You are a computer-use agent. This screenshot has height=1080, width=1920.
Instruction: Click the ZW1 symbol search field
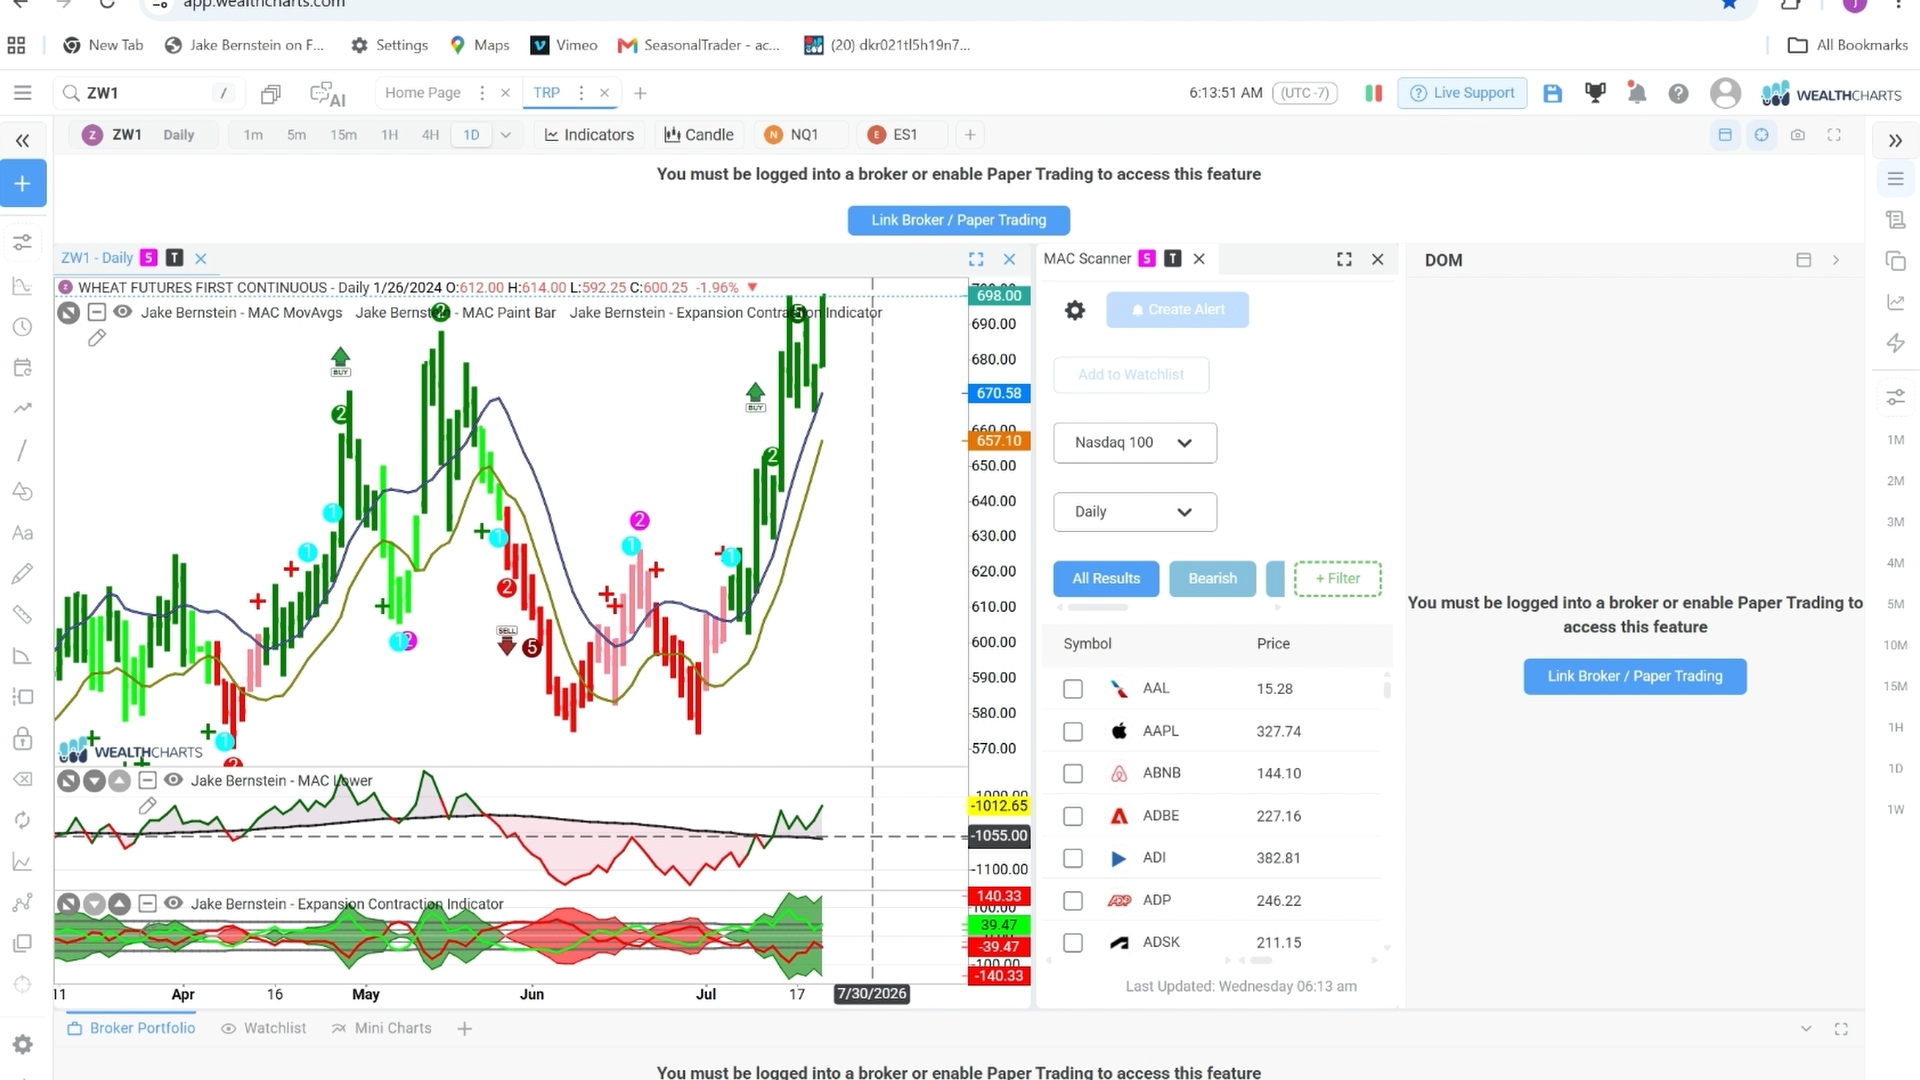pyautogui.click(x=147, y=93)
